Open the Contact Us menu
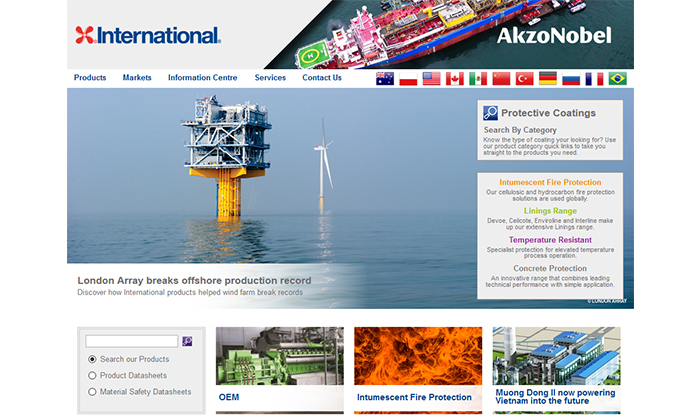This screenshot has height=420, width=700. (322, 78)
